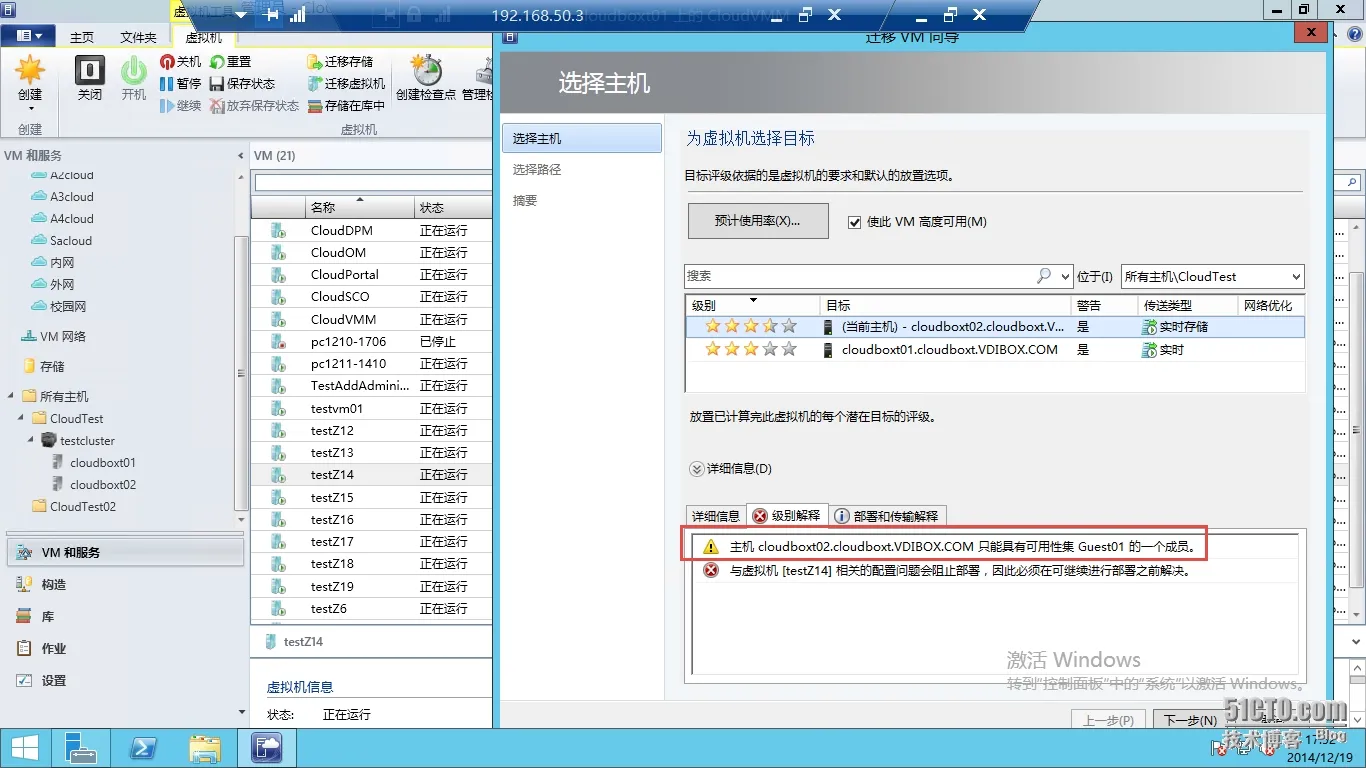The width and height of the screenshot is (1366, 768).
Task: Collapse the CloudTest host group
Action: pyautogui.click(x=21, y=419)
